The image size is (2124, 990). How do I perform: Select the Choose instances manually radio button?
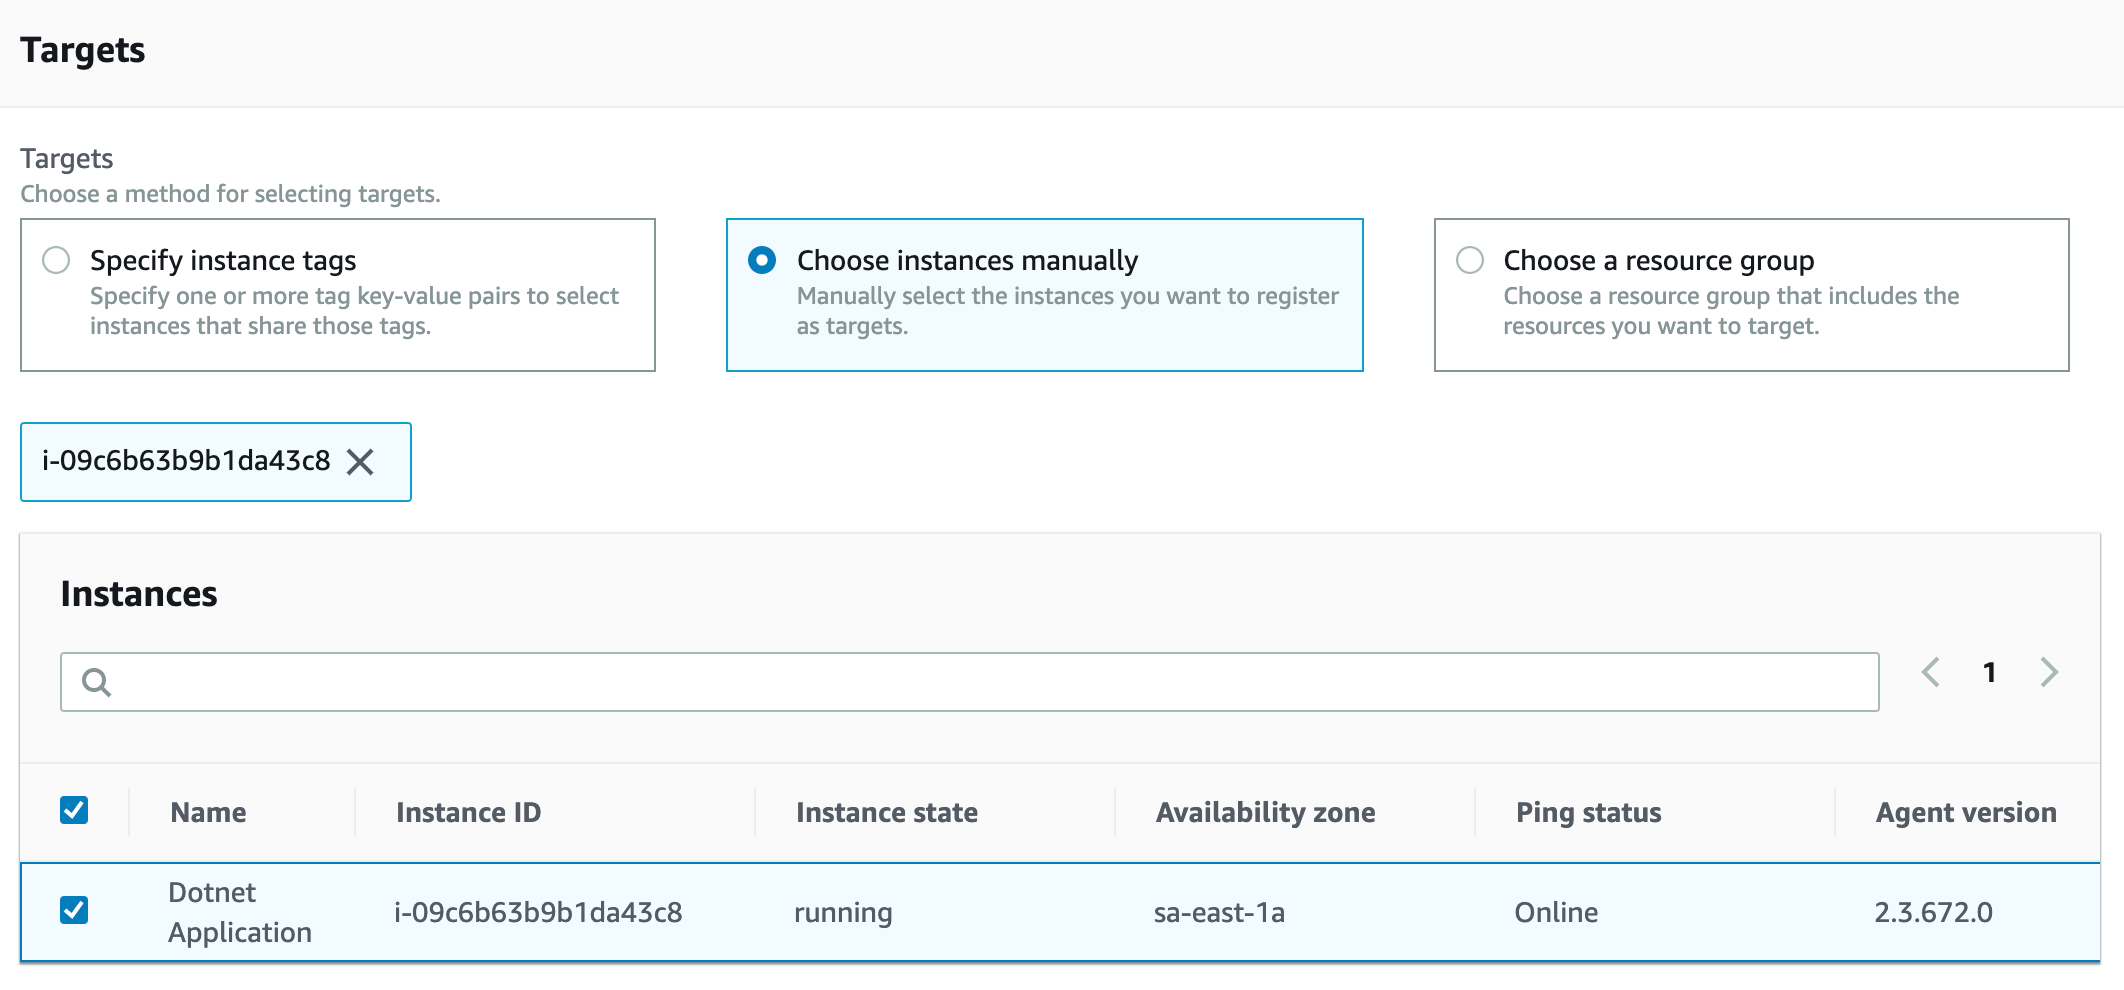pos(762,261)
